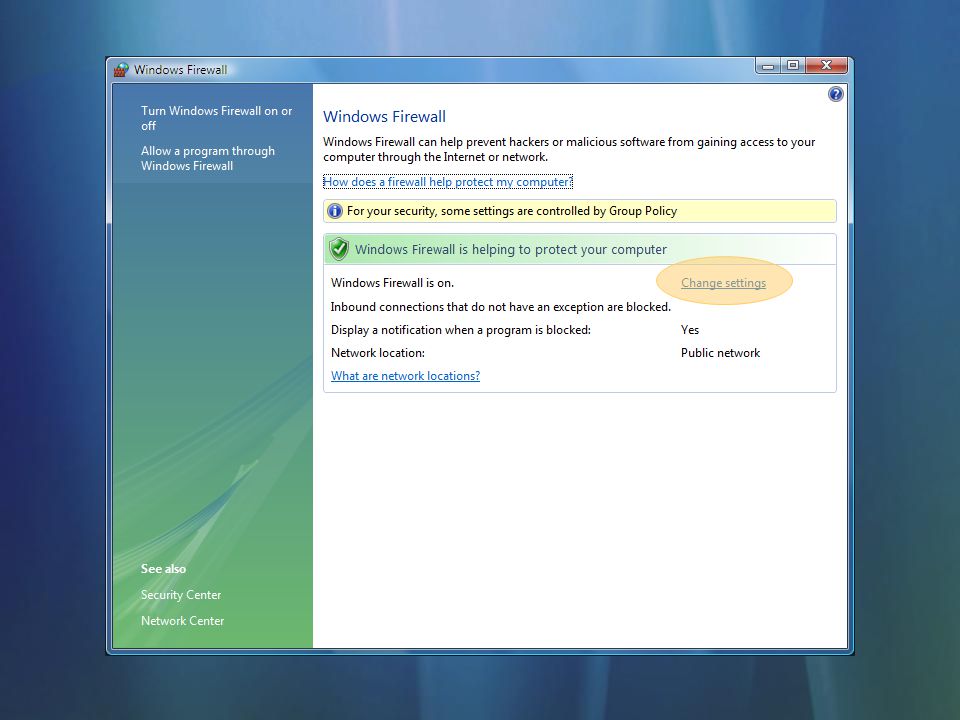960x720 pixels.
Task: Click the firewall description paragraph
Action: tap(569, 149)
